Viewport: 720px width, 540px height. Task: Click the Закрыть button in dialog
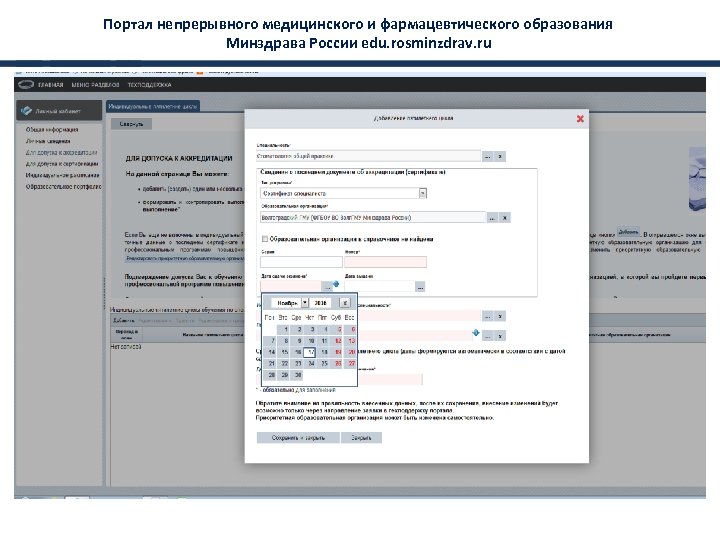pyautogui.click(x=361, y=438)
